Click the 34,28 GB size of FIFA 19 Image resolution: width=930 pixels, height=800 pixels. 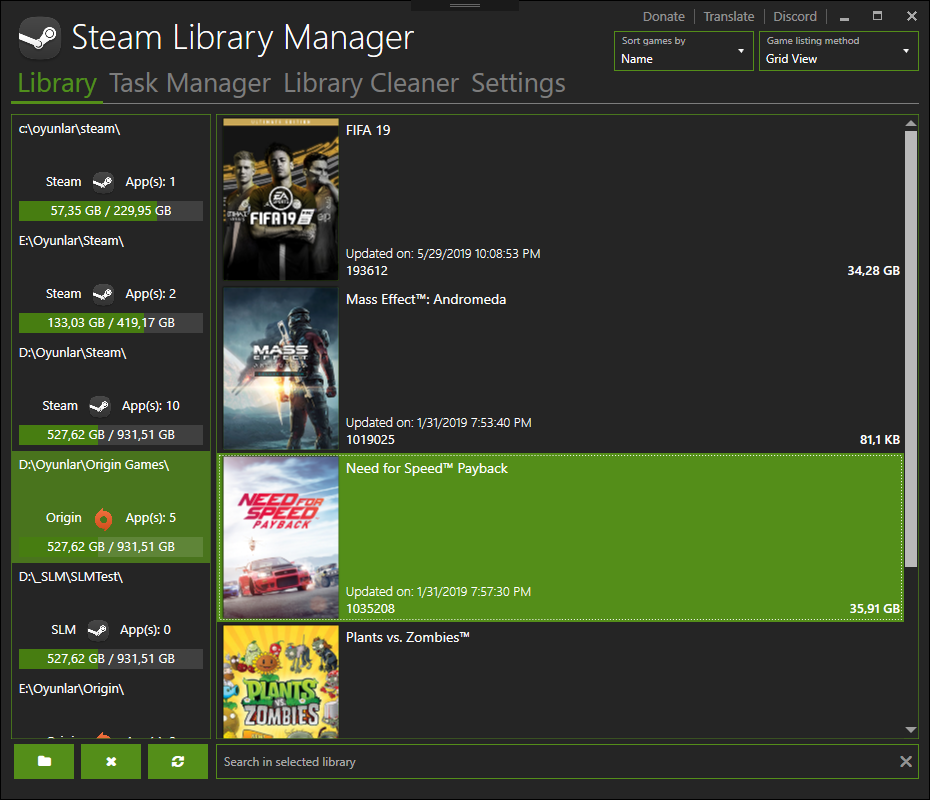coord(873,271)
